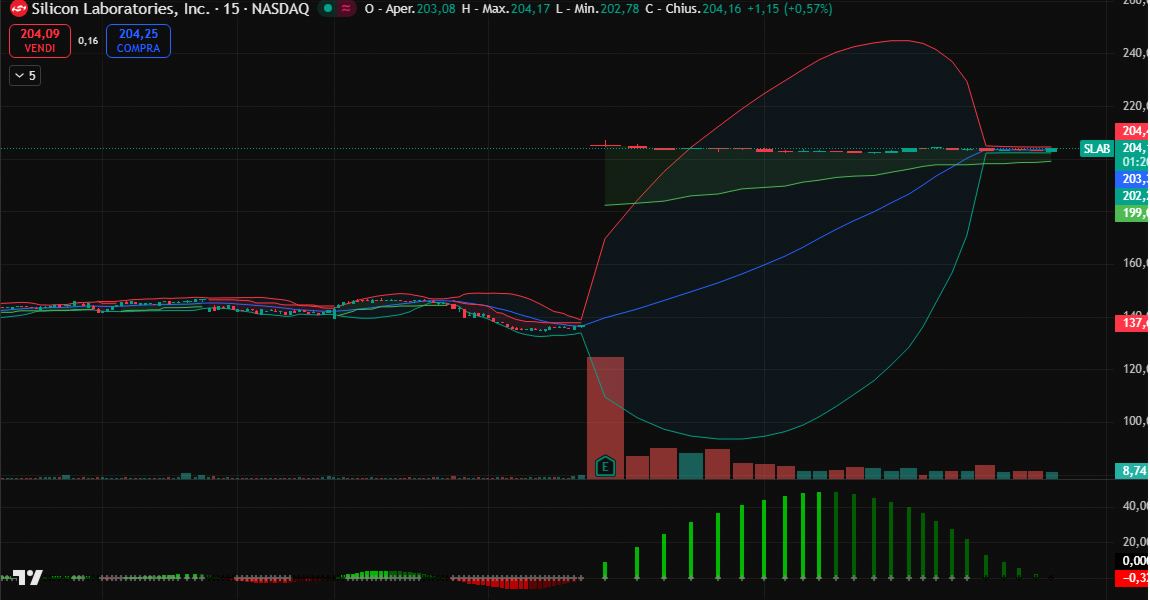Click the pink approximate-equal sign icon

[346, 9]
